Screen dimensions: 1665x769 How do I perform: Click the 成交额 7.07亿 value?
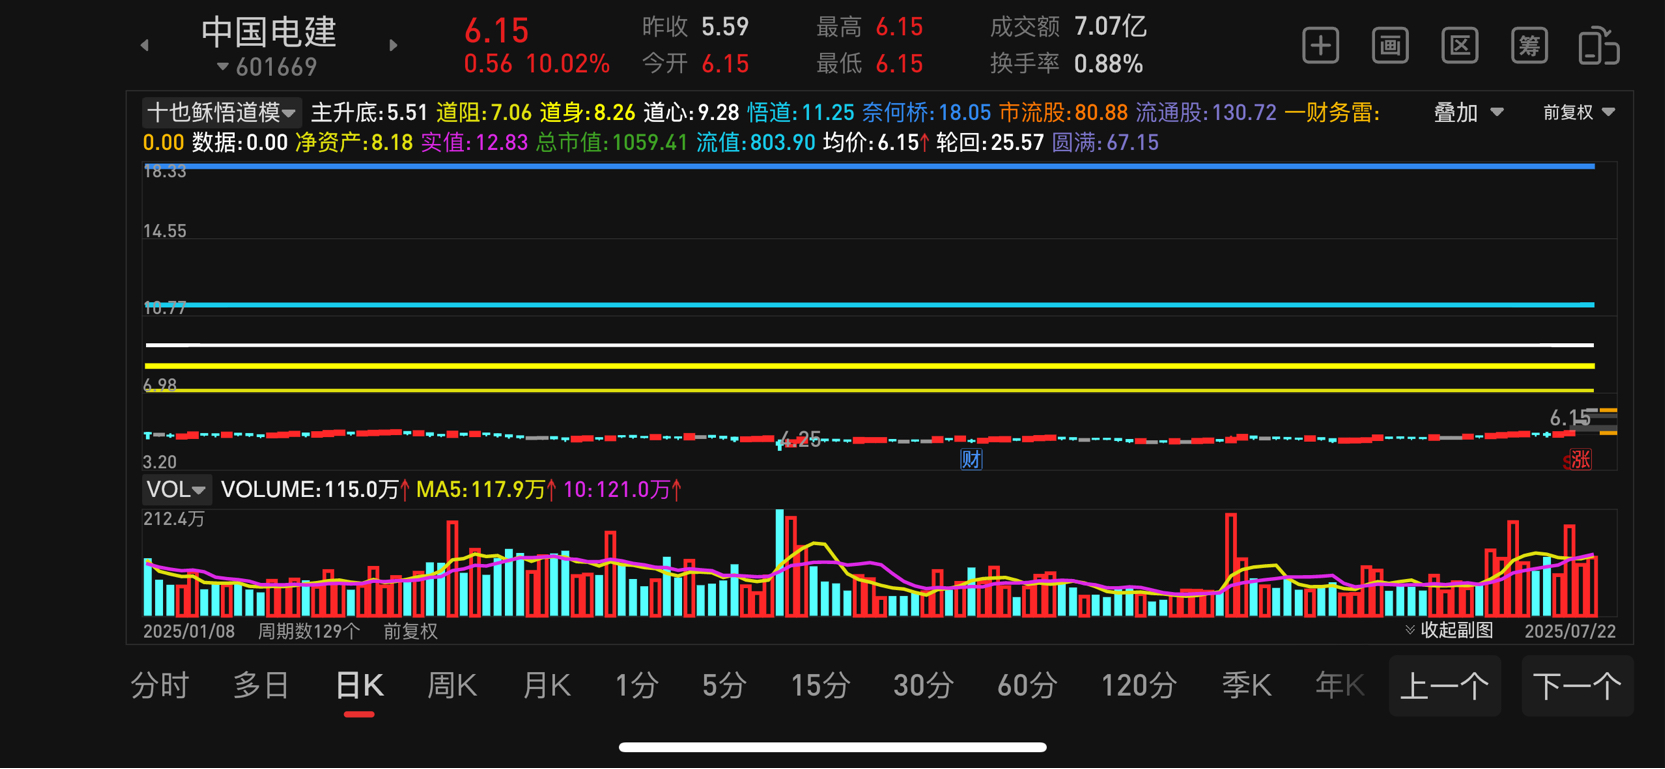(1110, 27)
